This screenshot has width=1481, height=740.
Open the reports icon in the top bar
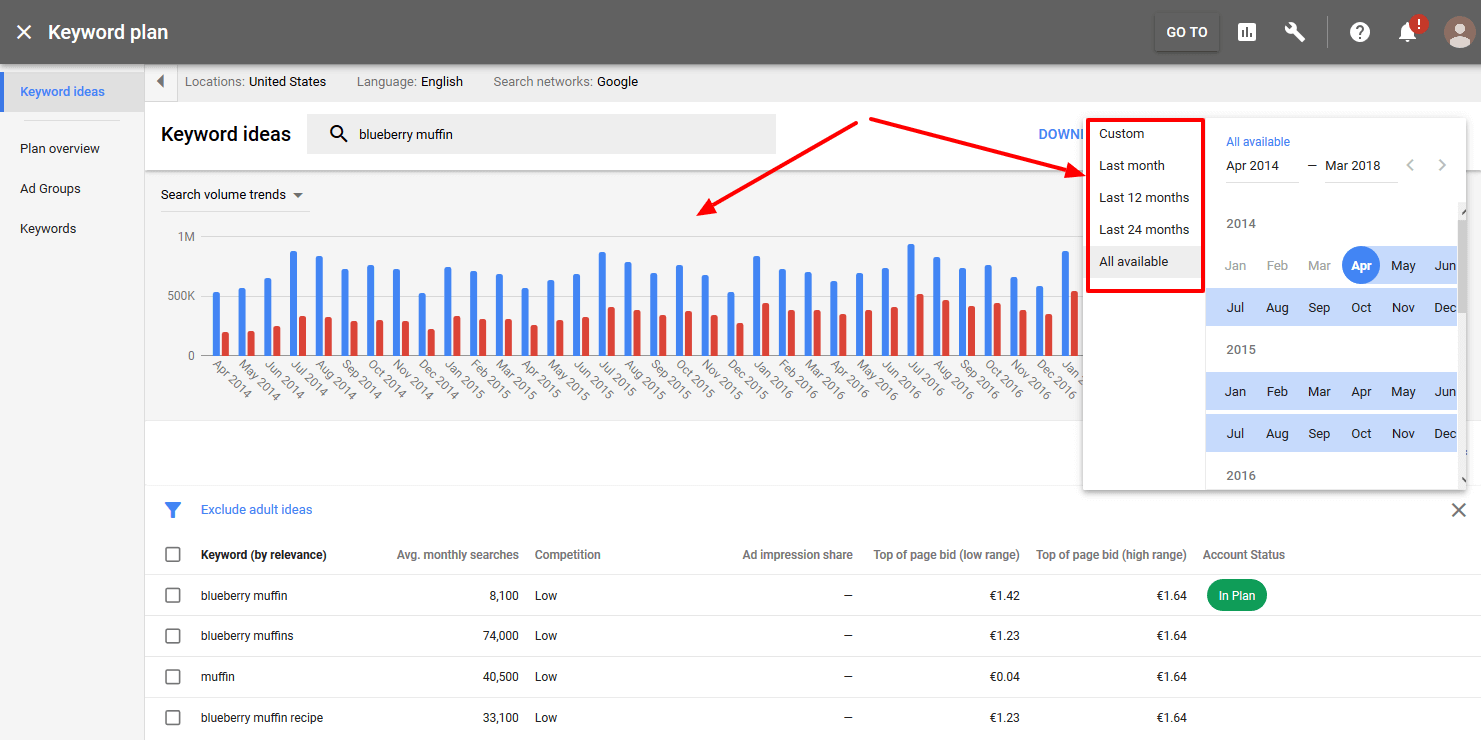click(x=1247, y=31)
